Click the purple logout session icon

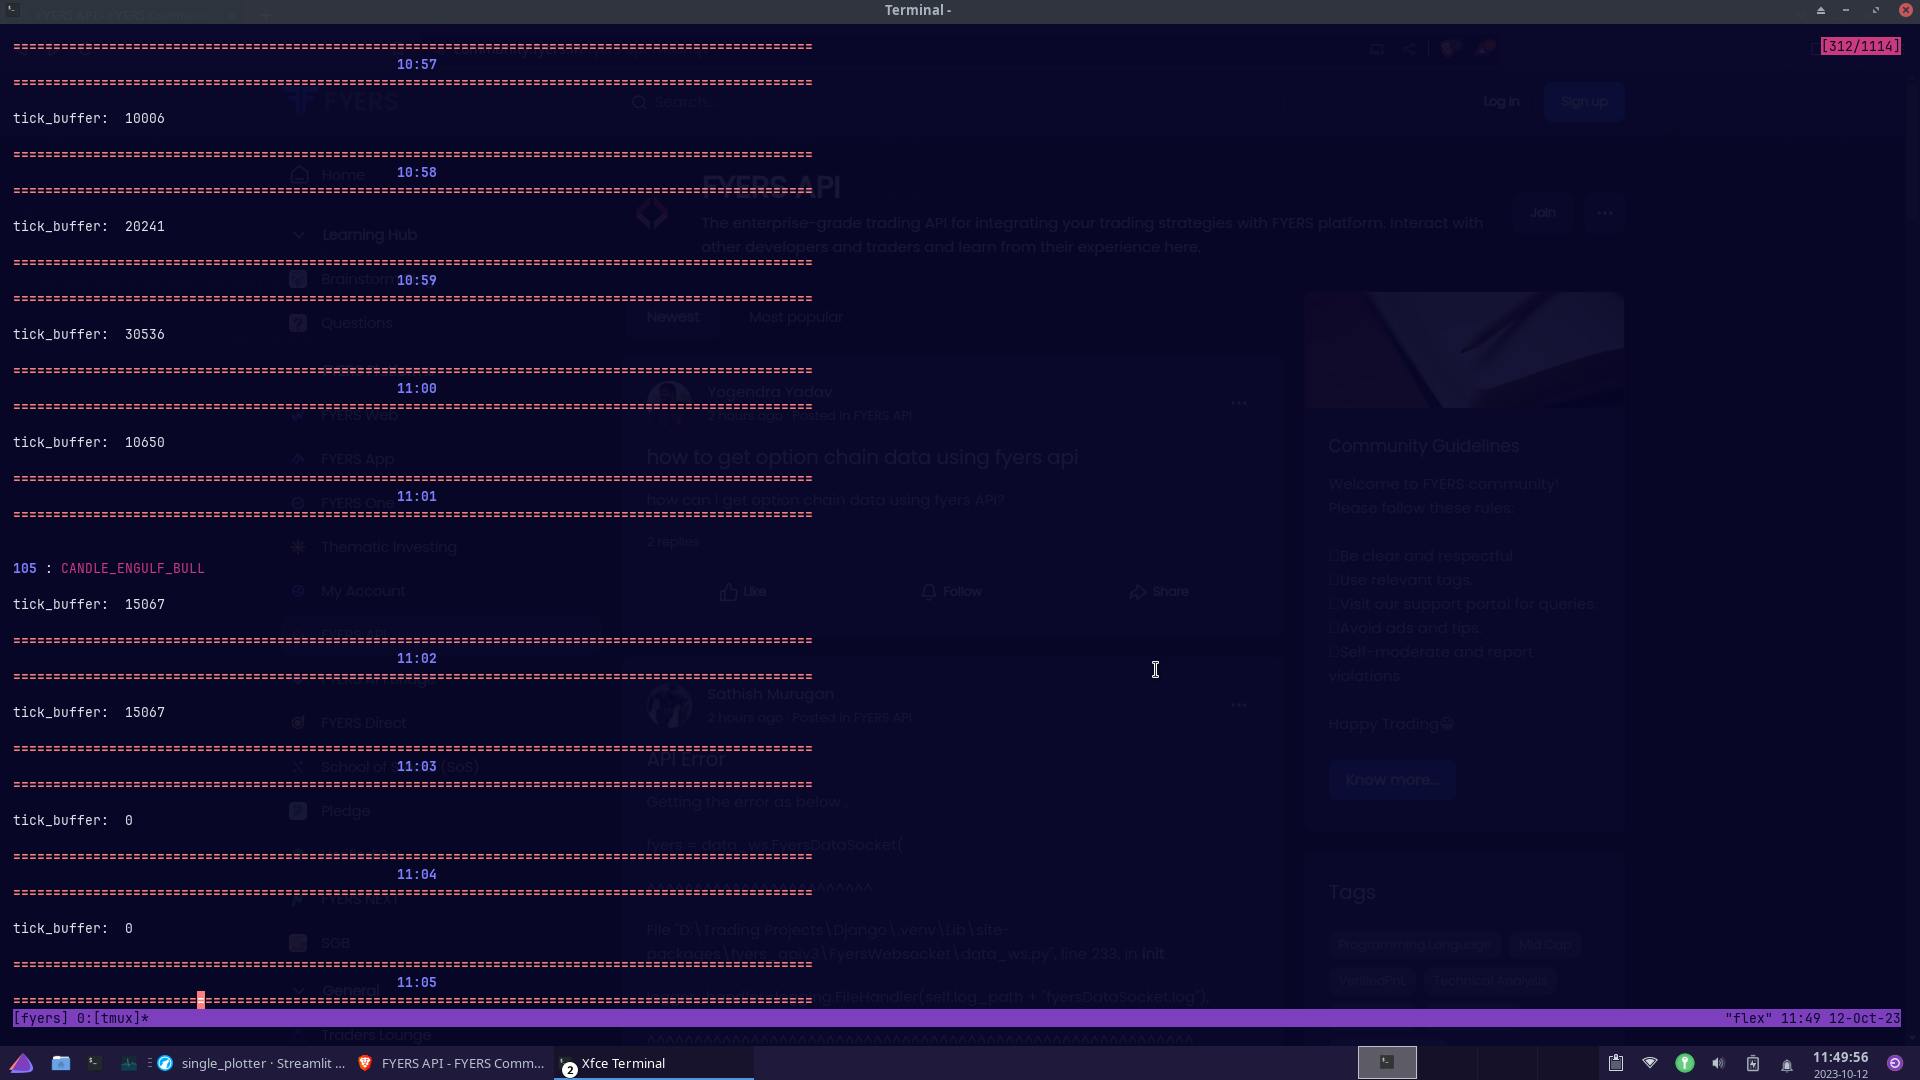tap(1894, 1063)
